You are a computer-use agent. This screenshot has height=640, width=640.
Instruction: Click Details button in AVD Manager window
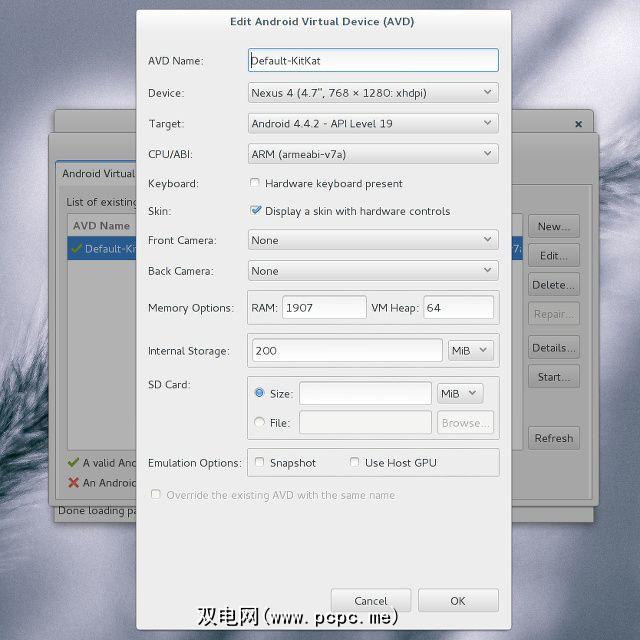pos(553,347)
